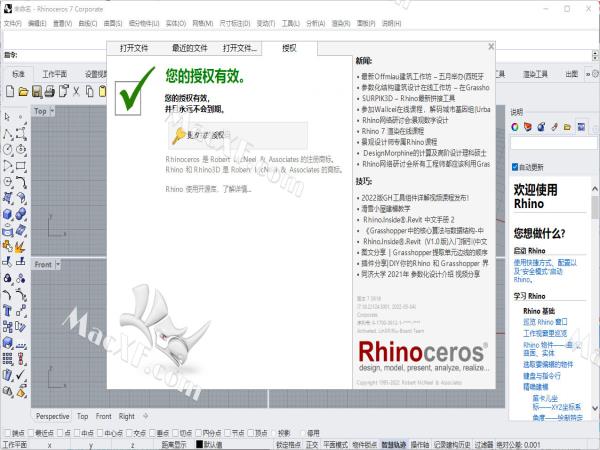Click the Save floppy disk icon

37,91
